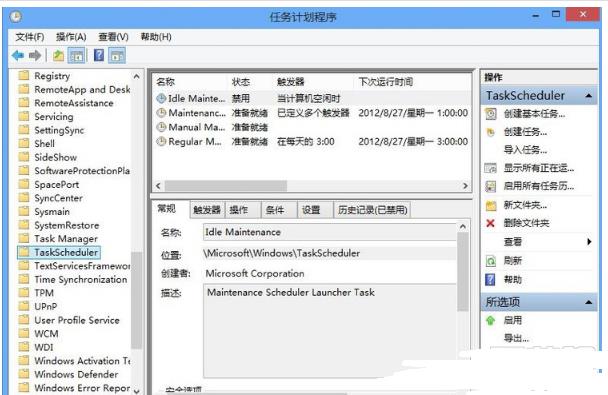Go up one level with the folder-up icon

59,55
